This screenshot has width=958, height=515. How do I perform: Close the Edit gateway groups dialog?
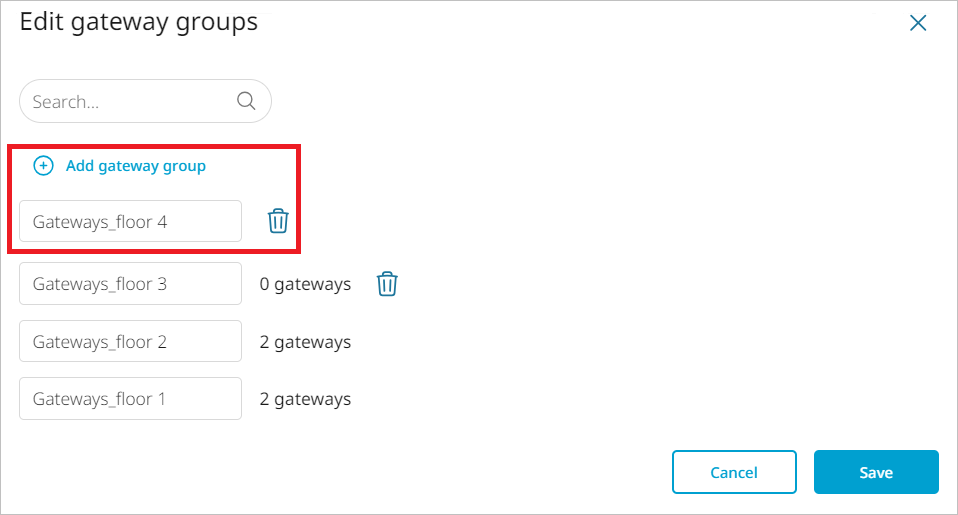[x=918, y=23]
